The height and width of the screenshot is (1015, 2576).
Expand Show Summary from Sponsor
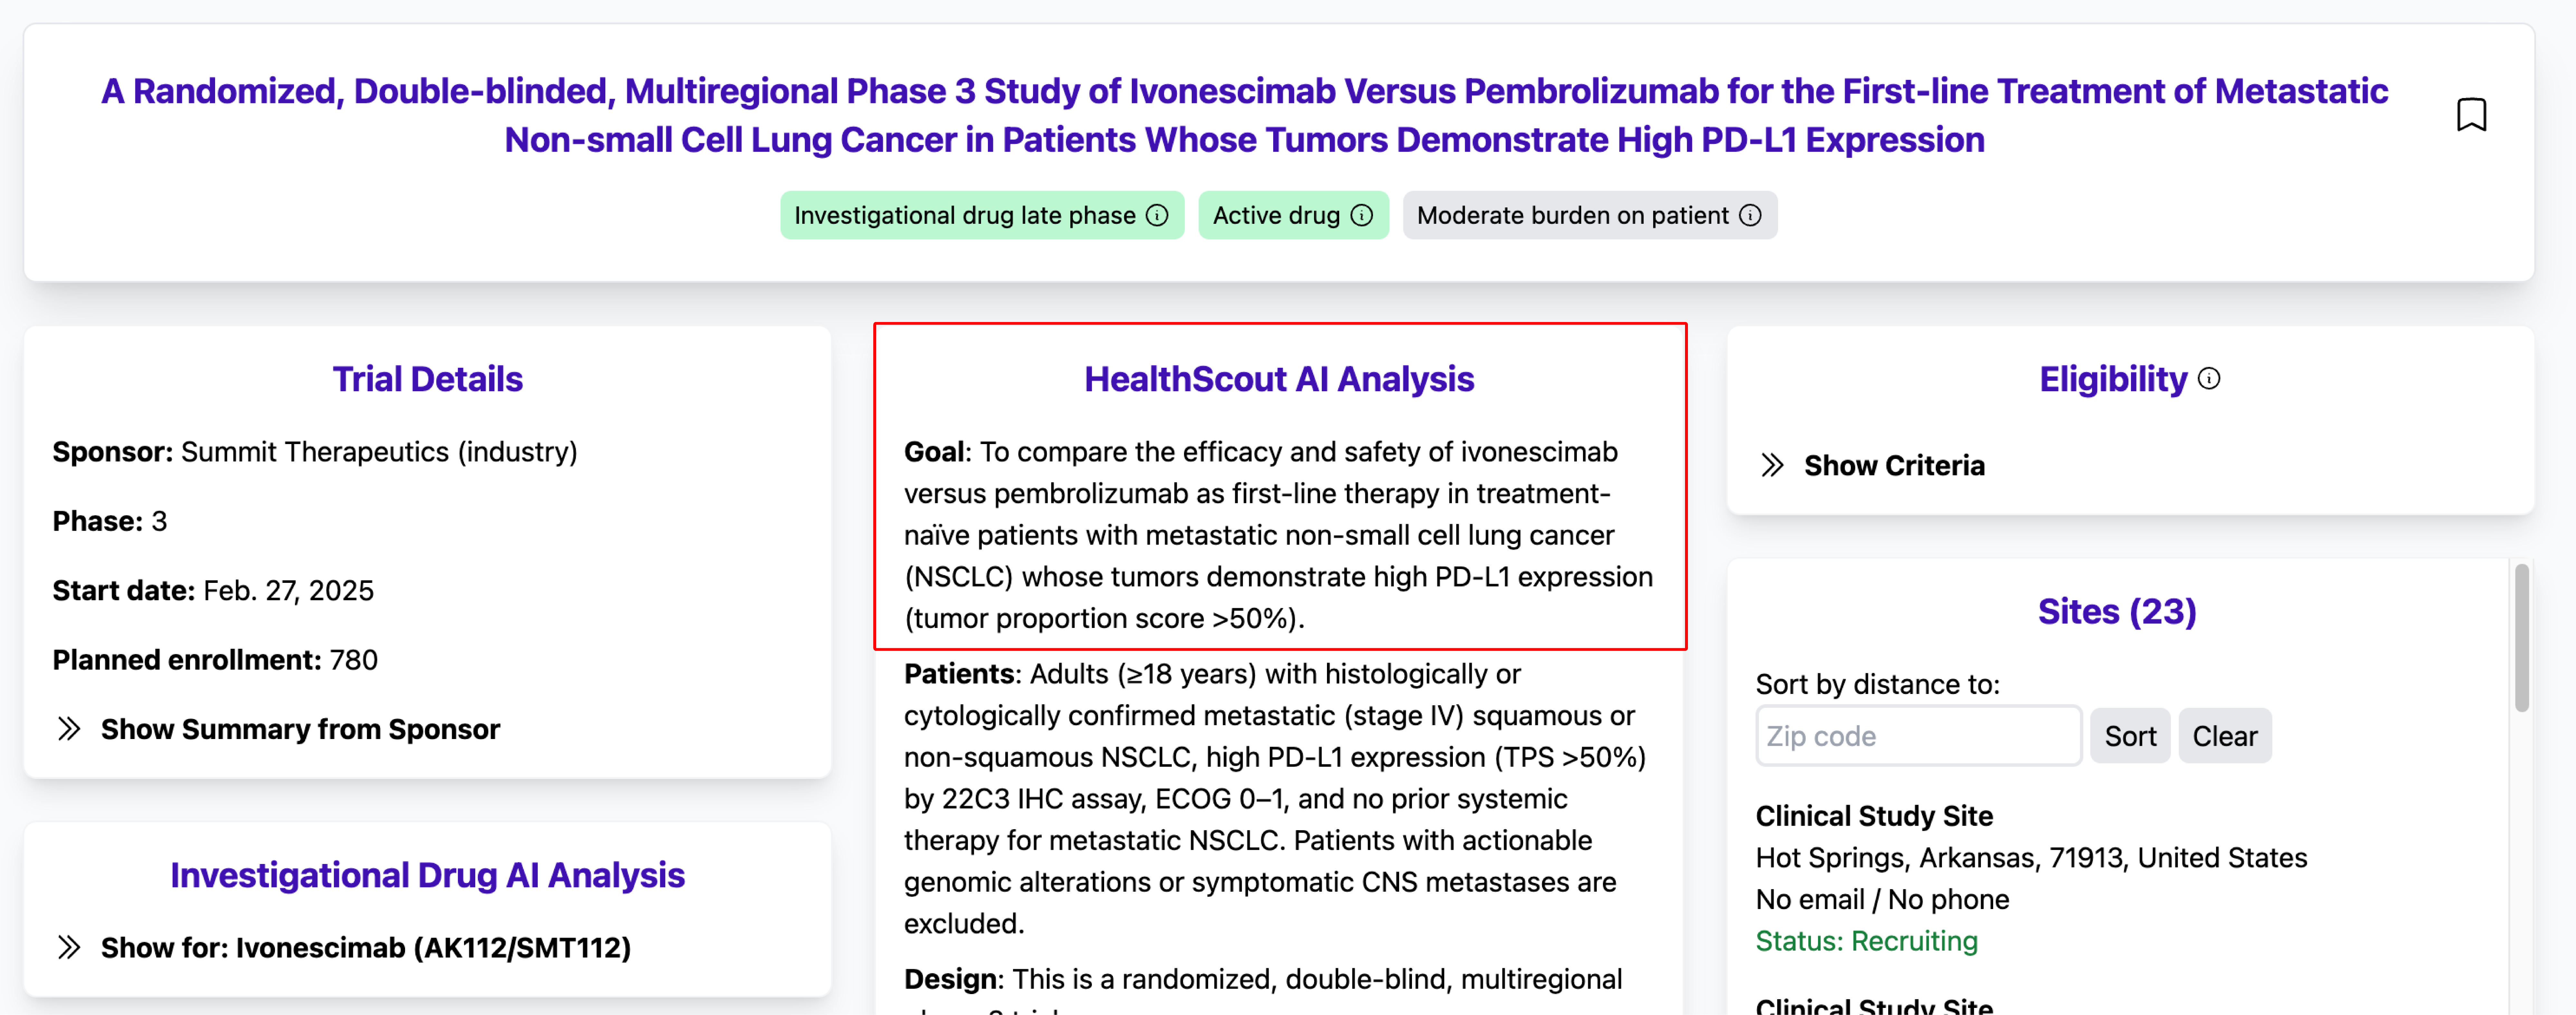(300, 729)
